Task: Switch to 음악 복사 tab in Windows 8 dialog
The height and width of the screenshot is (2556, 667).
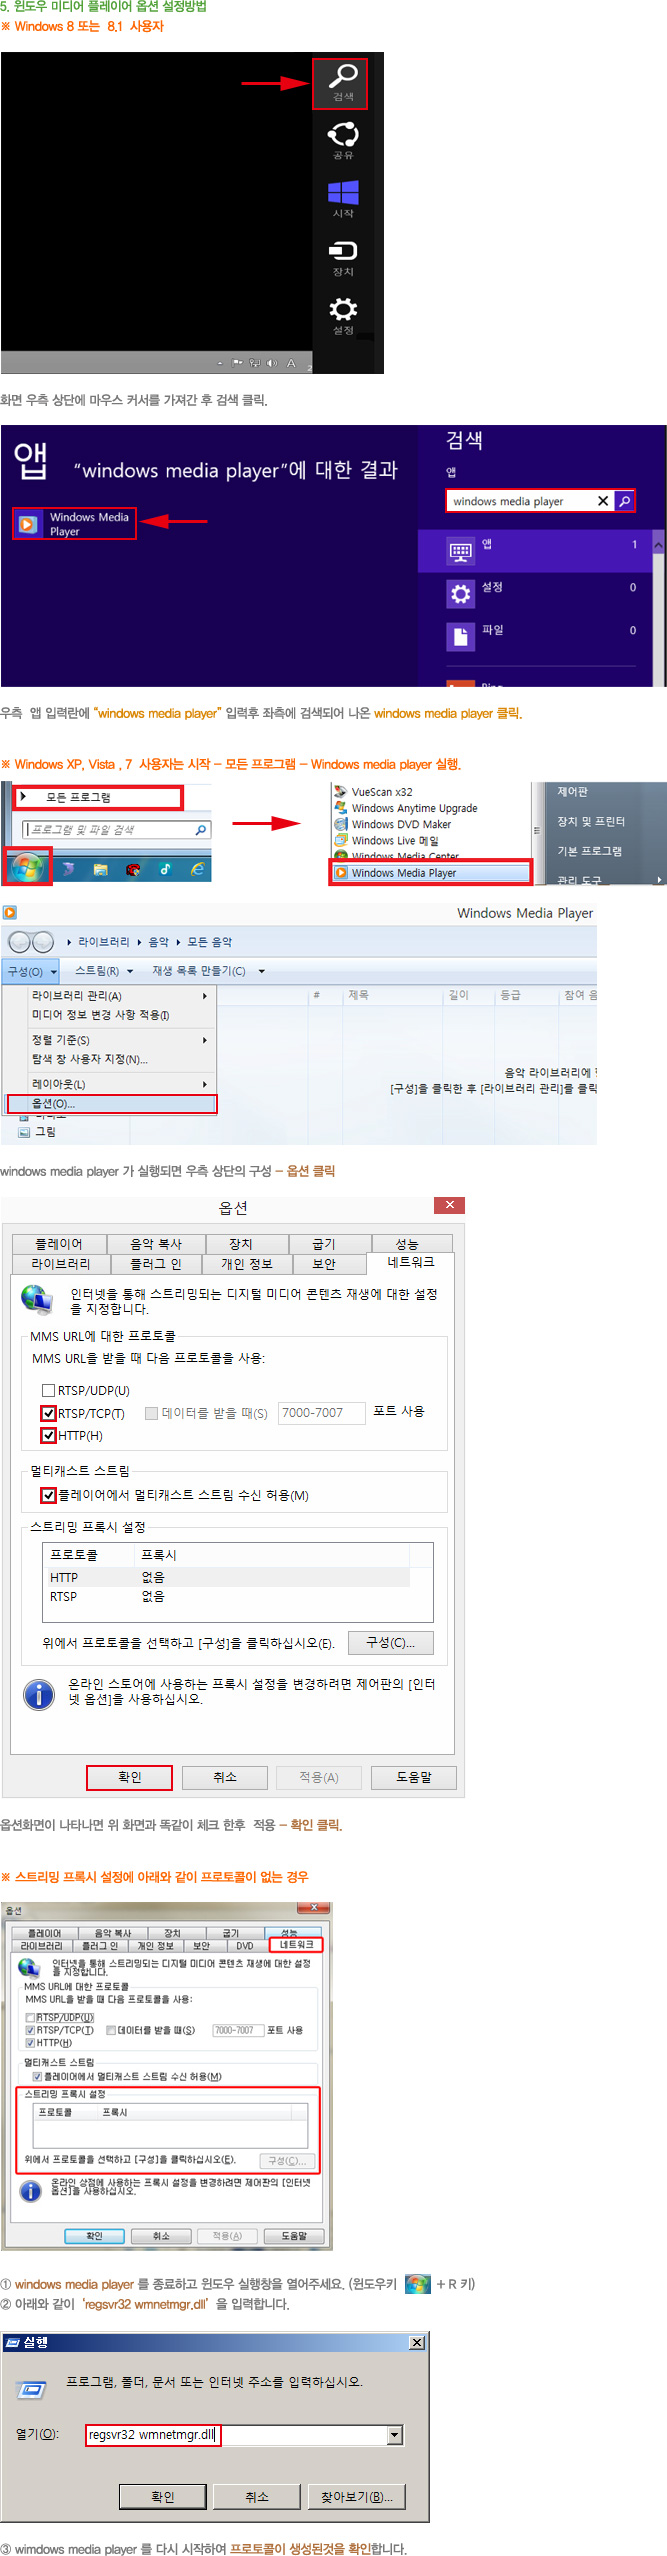Action: (x=156, y=1243)
